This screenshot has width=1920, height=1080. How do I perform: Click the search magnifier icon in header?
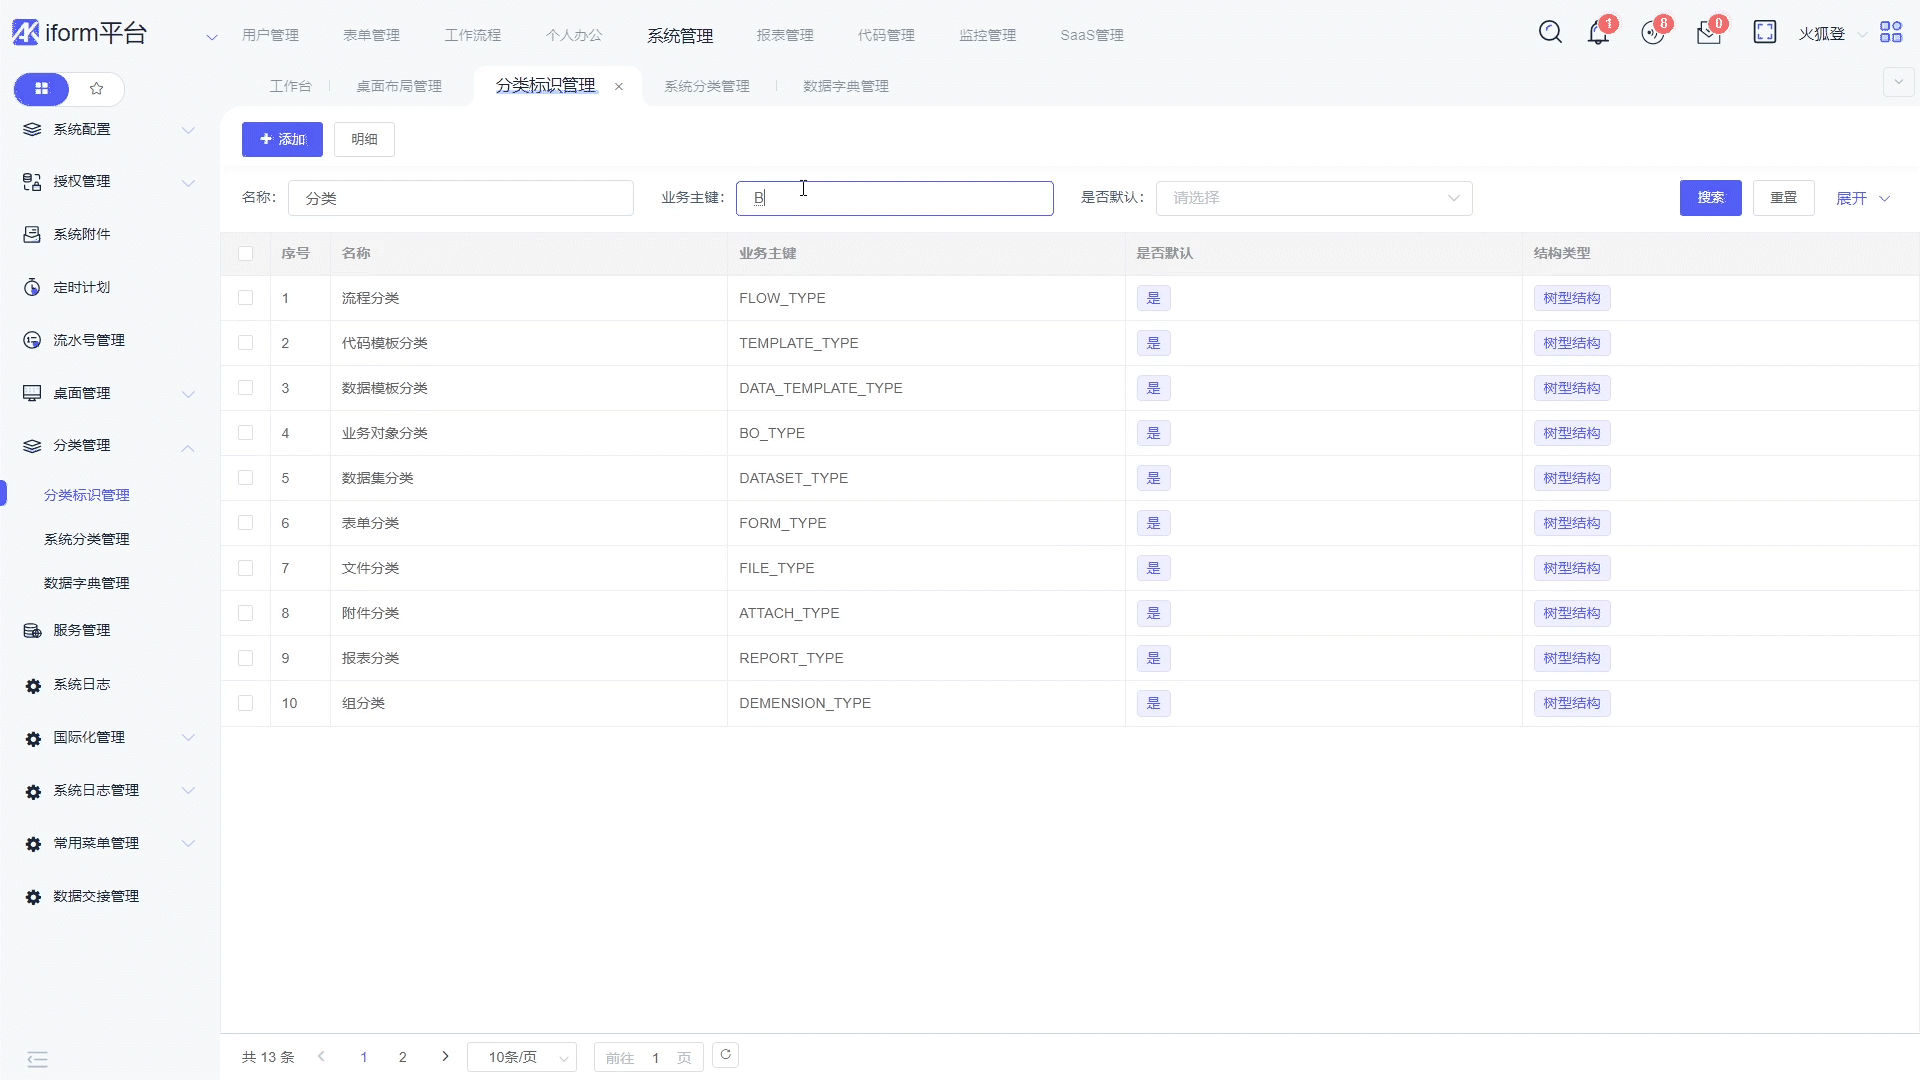click(1550, 32)
